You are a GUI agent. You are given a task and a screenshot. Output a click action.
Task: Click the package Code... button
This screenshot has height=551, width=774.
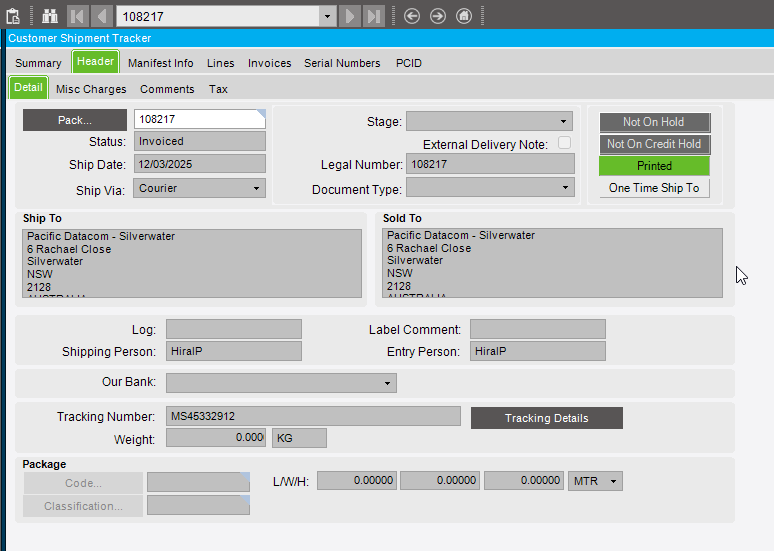click(x=83, y=483)
